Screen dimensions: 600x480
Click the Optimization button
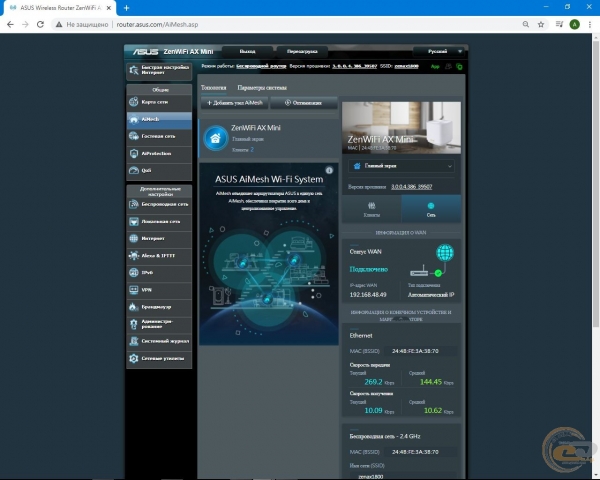pyautogui.click(x=303, y=103)
